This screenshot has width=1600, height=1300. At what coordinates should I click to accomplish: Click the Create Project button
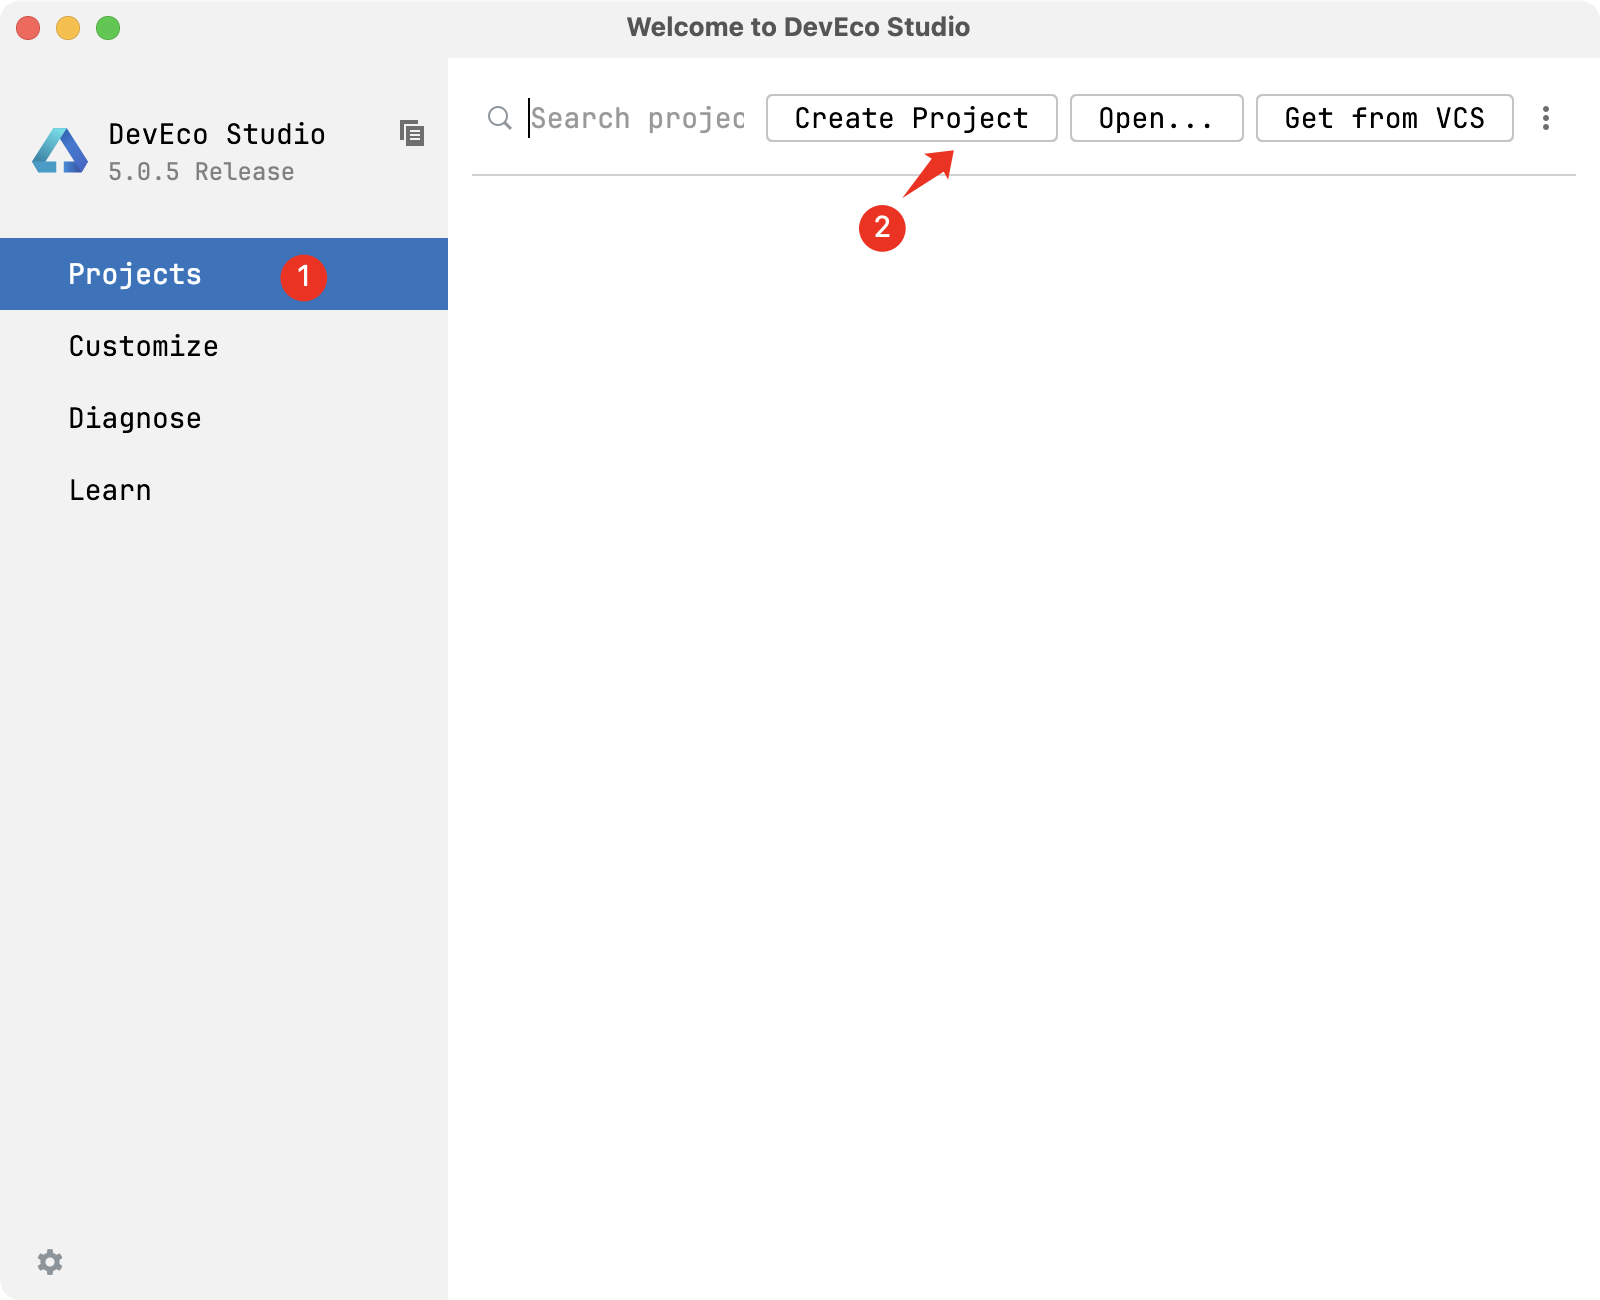click(912, 118)
